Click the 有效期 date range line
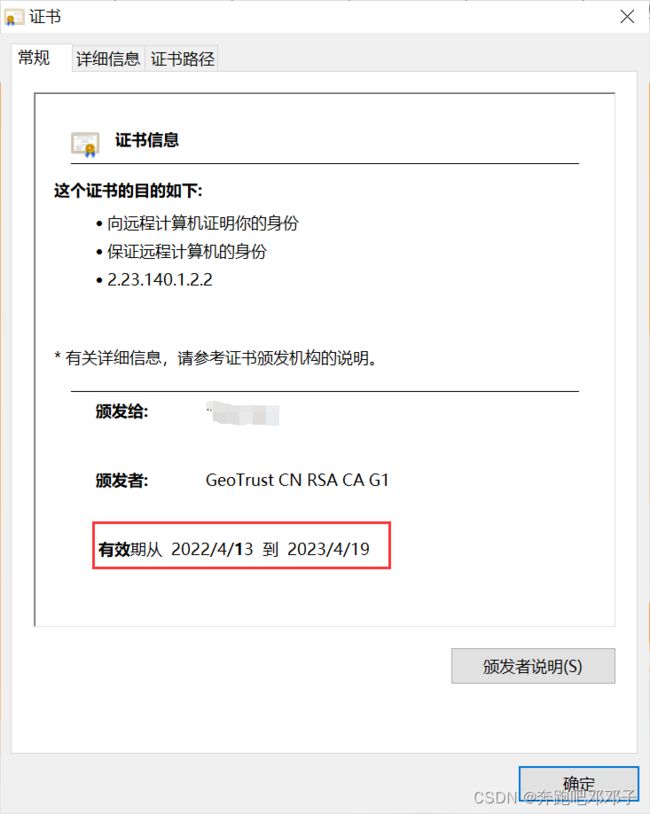 pyautogui.click(x=234, y=549)
